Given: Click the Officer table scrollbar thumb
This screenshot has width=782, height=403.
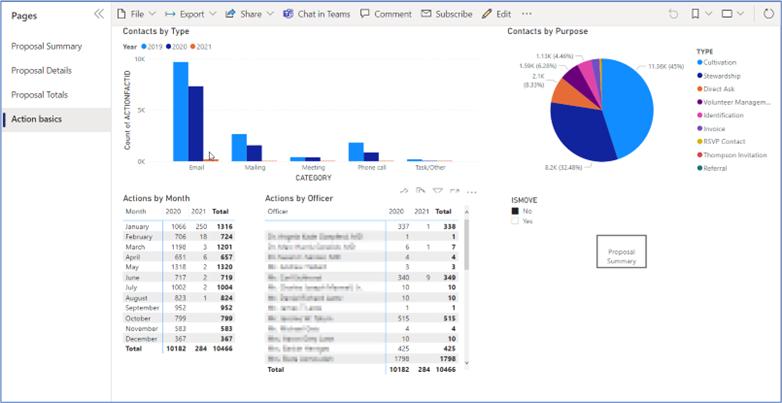Looking at the screenshot, I should pos(467,244).
